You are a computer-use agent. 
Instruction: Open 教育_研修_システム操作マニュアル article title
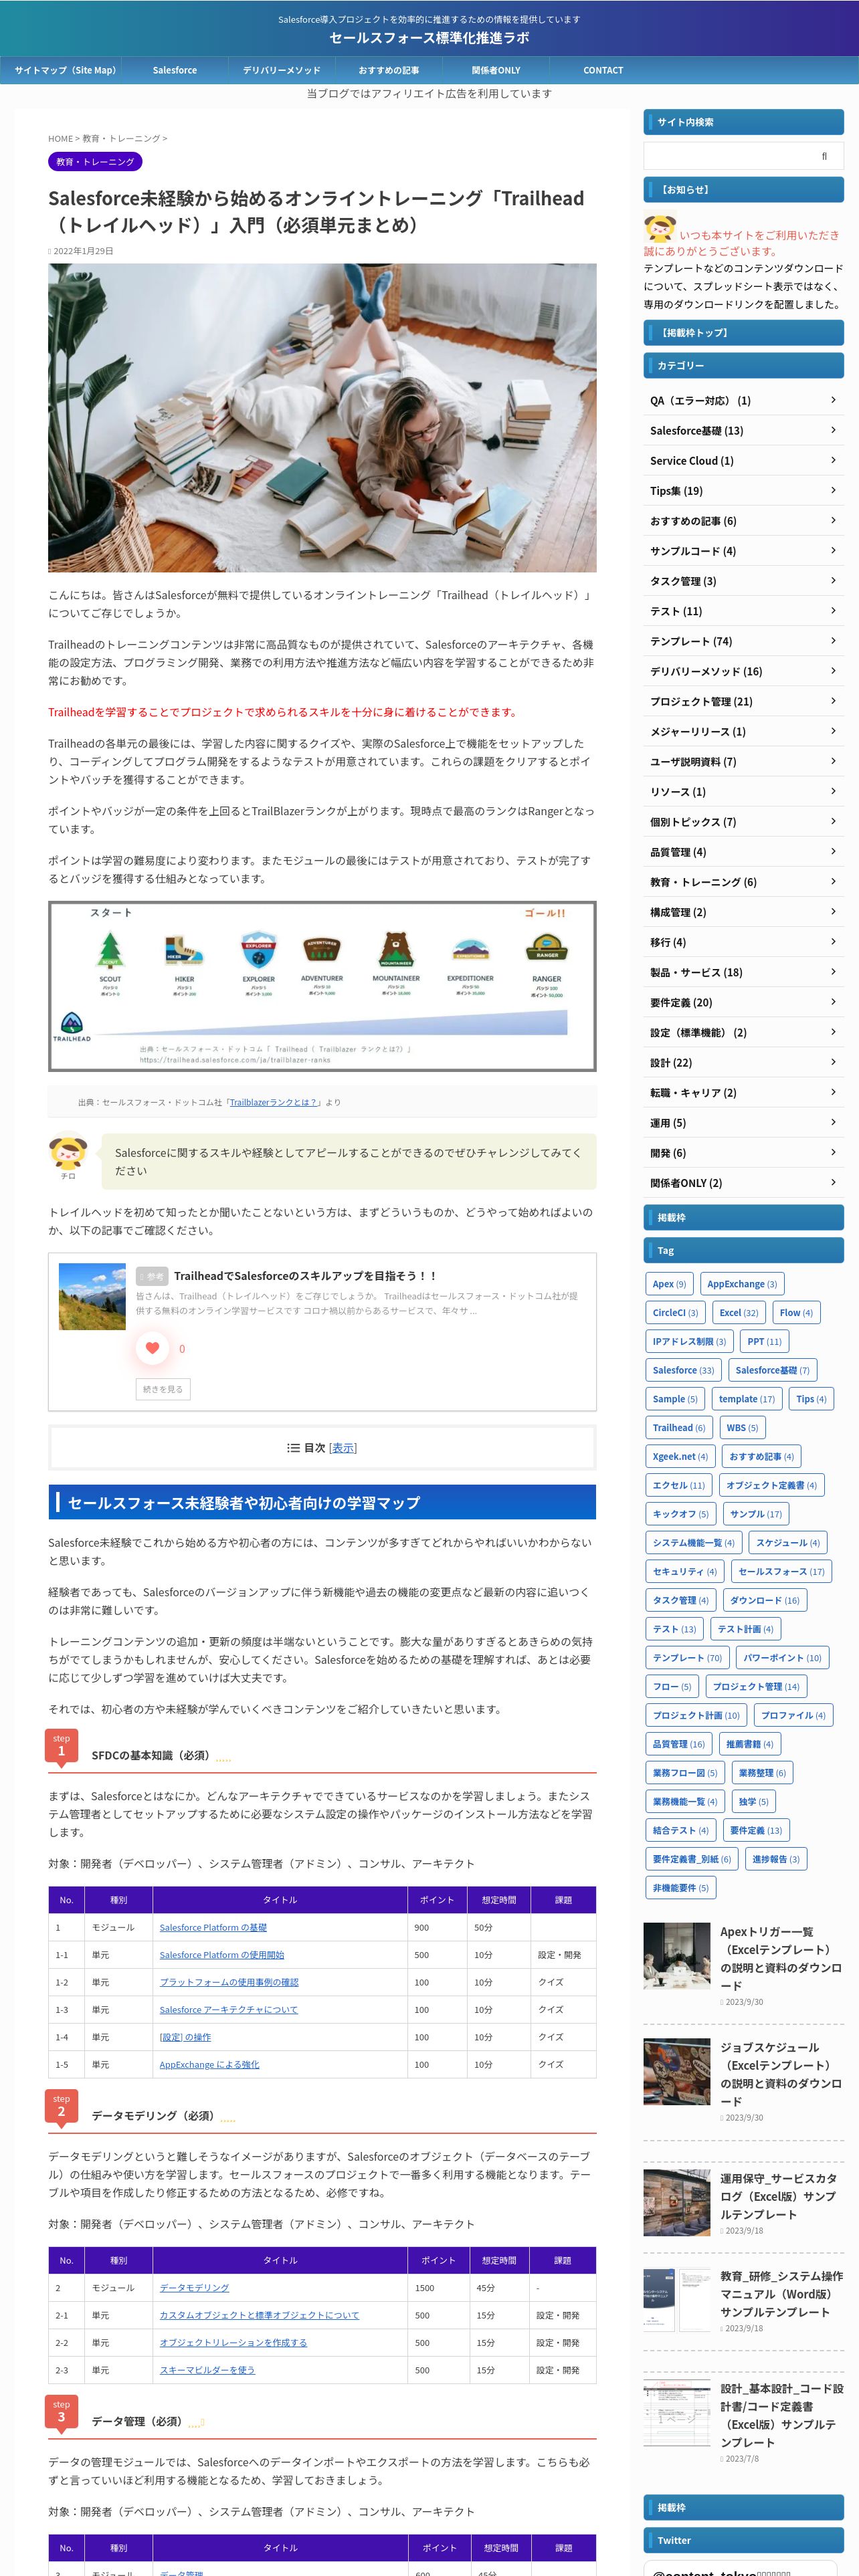click(x=781, y=2293)
